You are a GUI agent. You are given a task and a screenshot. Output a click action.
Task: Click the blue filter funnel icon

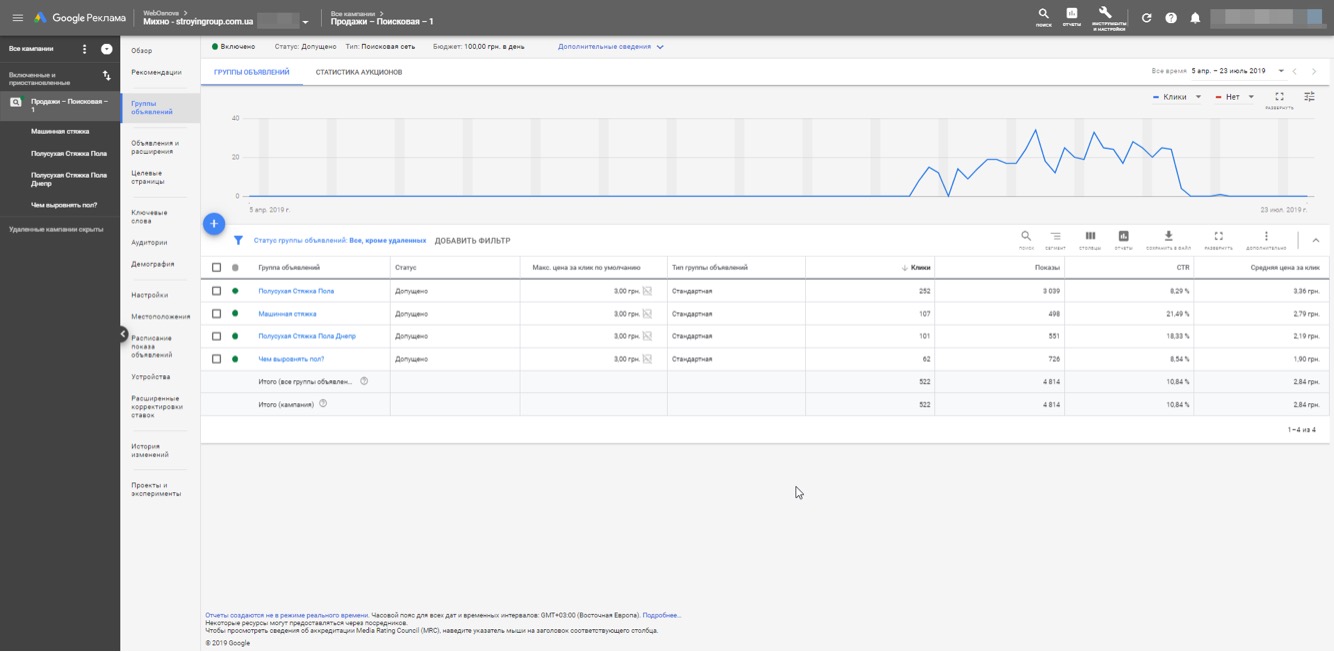click(x=238, y=241)
